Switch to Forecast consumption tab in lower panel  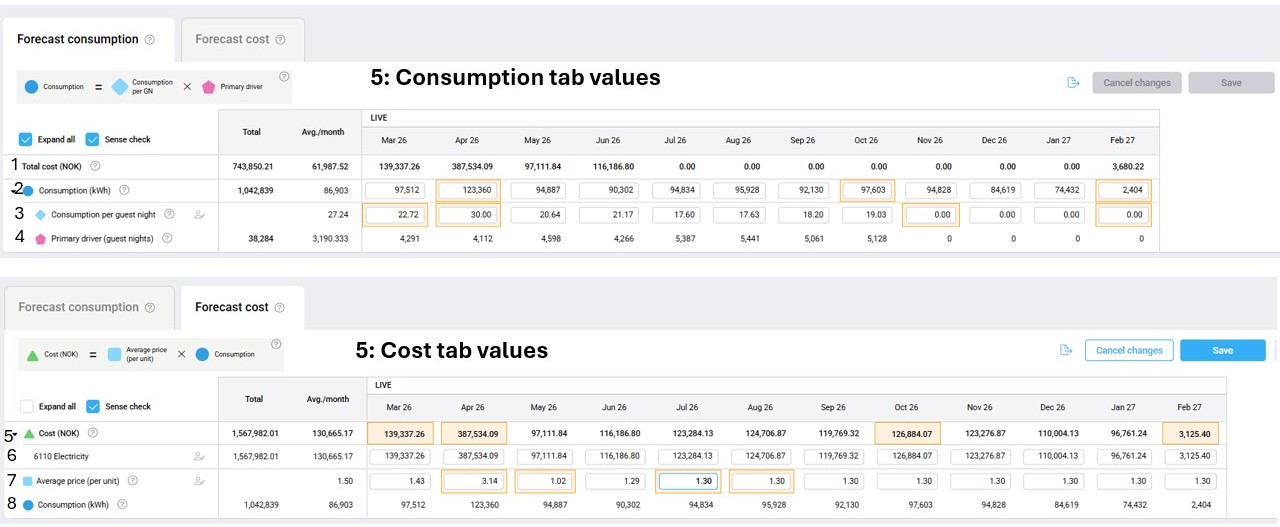tap(86, 307)
